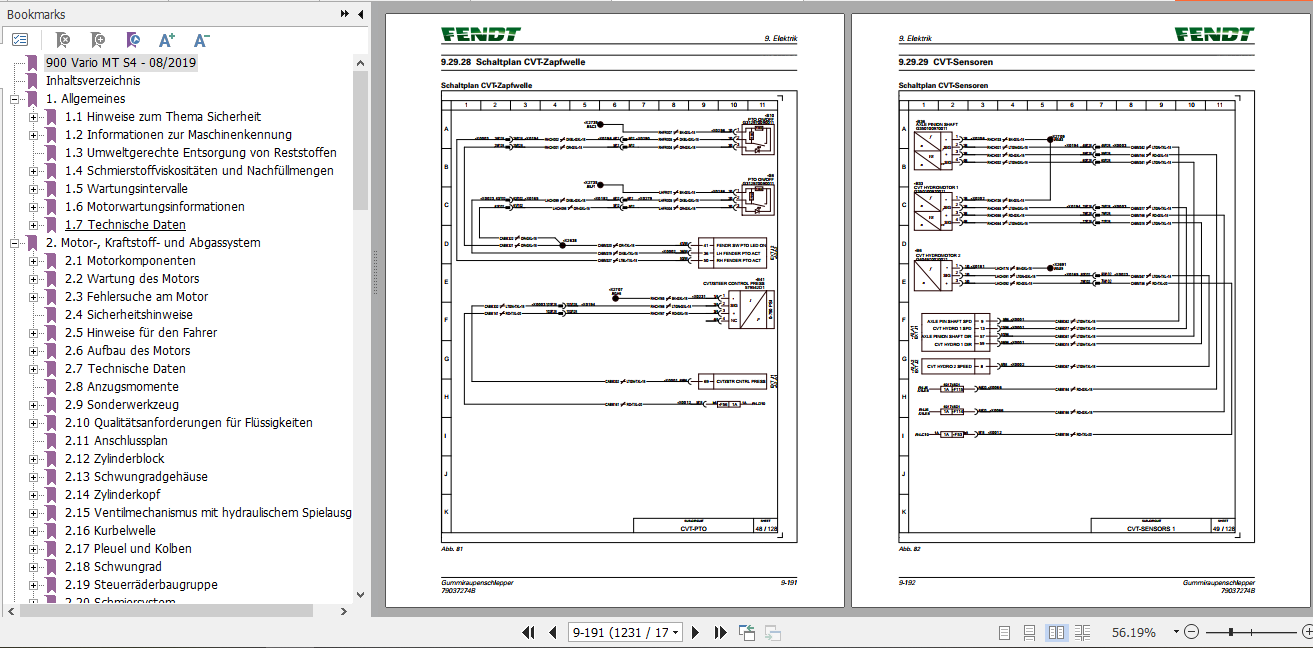
Task: Go to the previous page
Action: point(552,632)
